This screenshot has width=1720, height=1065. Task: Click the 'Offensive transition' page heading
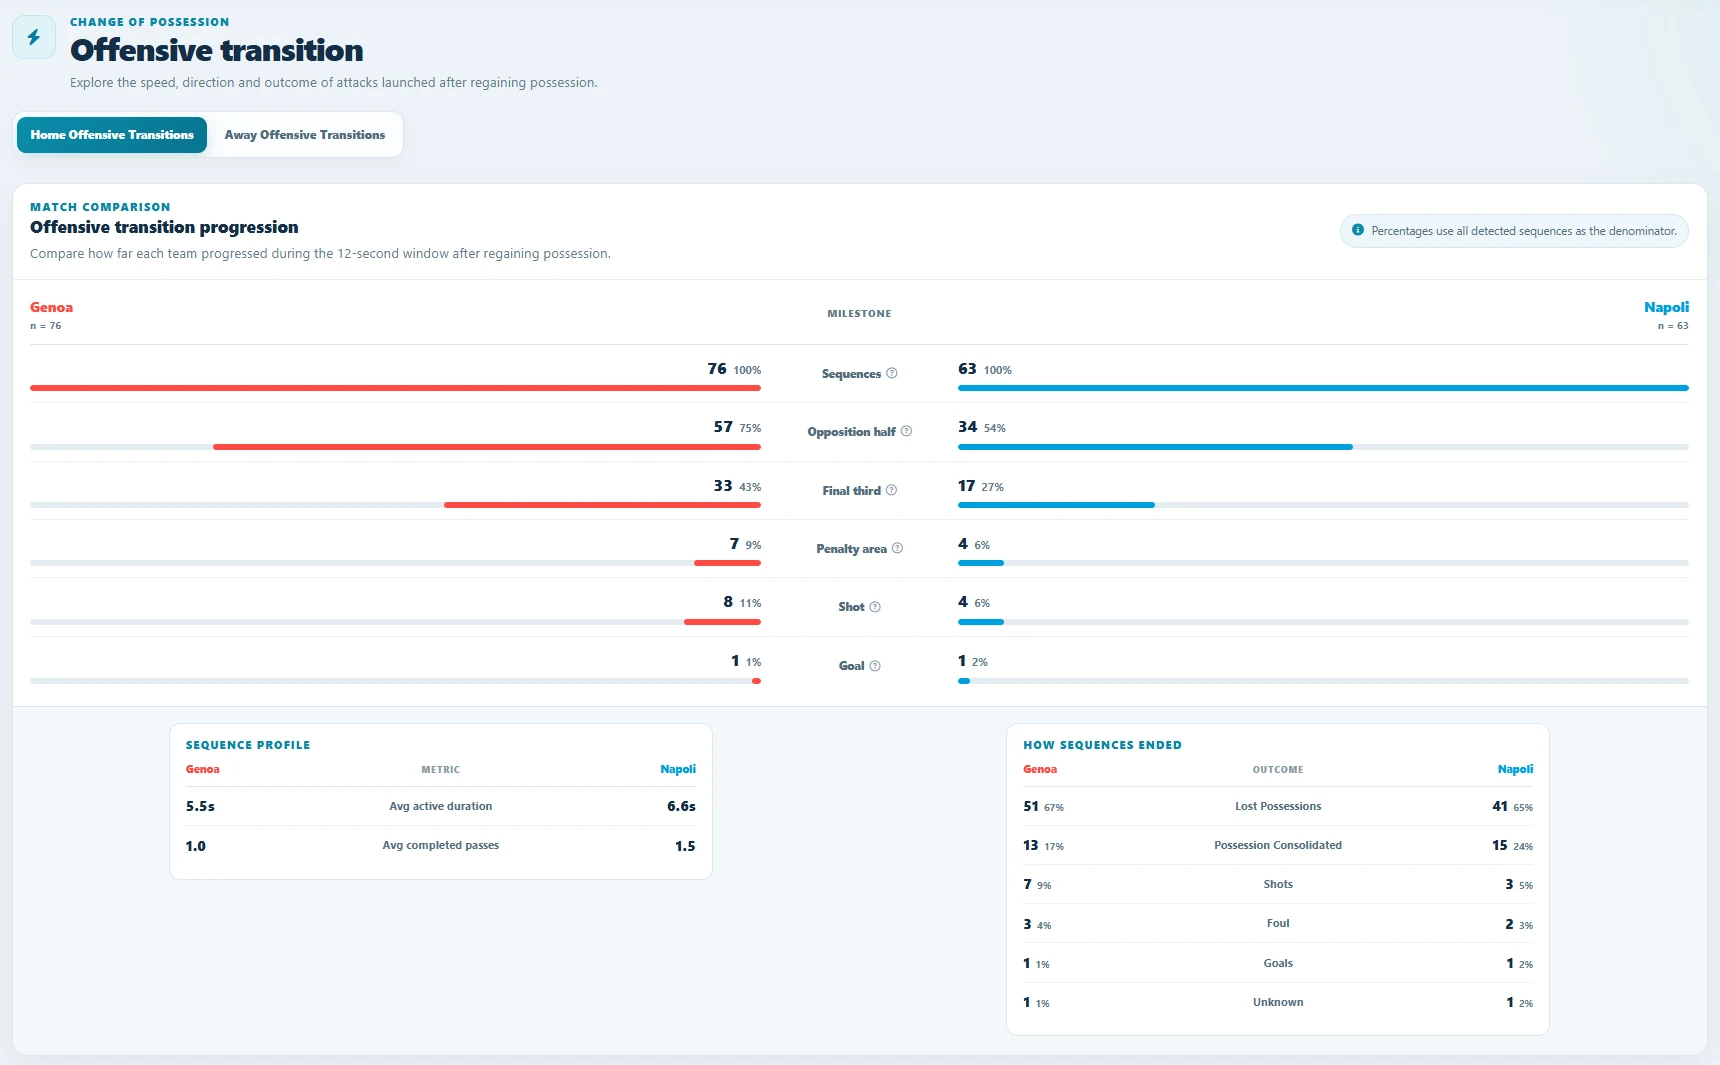coord(217,50)
